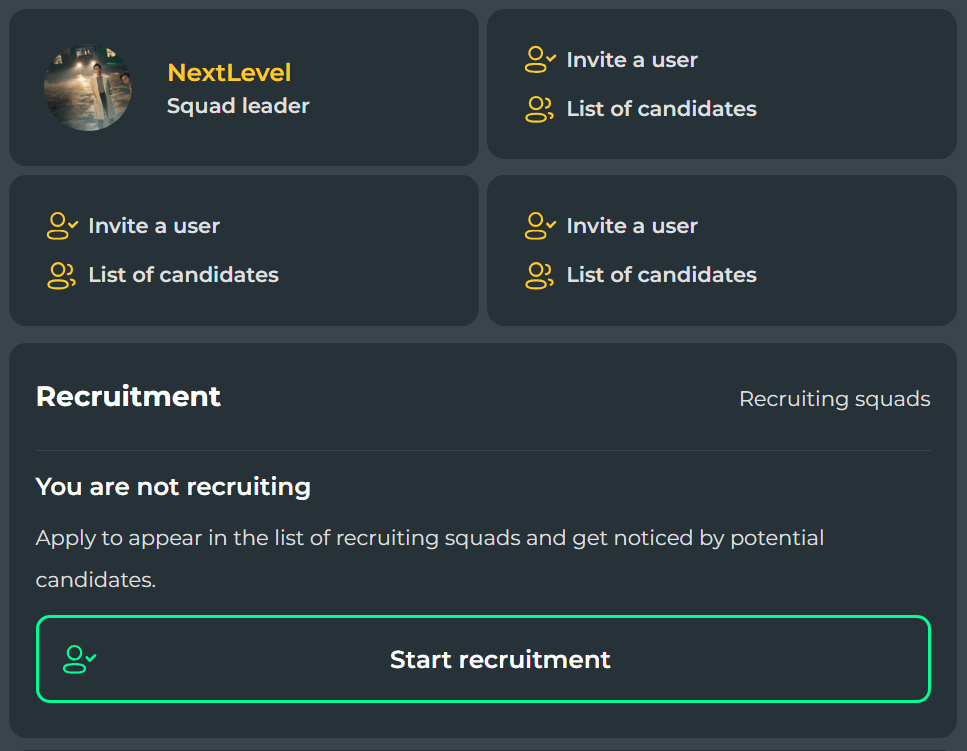Click green user-check icon in Start recruitment

click(x=80, y=659)
